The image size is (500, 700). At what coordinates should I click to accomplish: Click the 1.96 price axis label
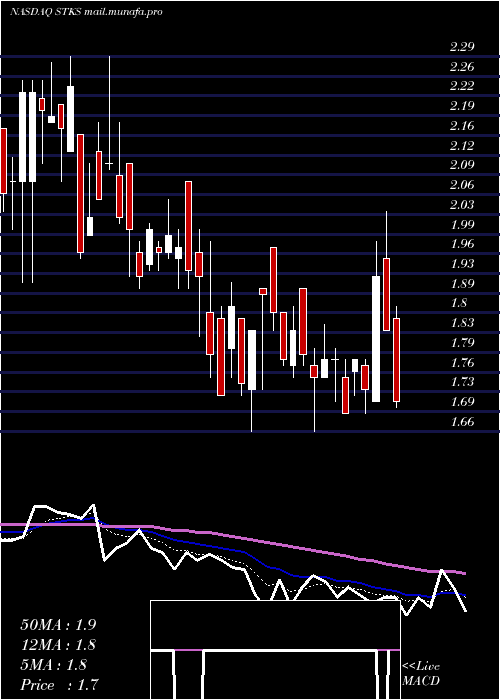point(462,244)
